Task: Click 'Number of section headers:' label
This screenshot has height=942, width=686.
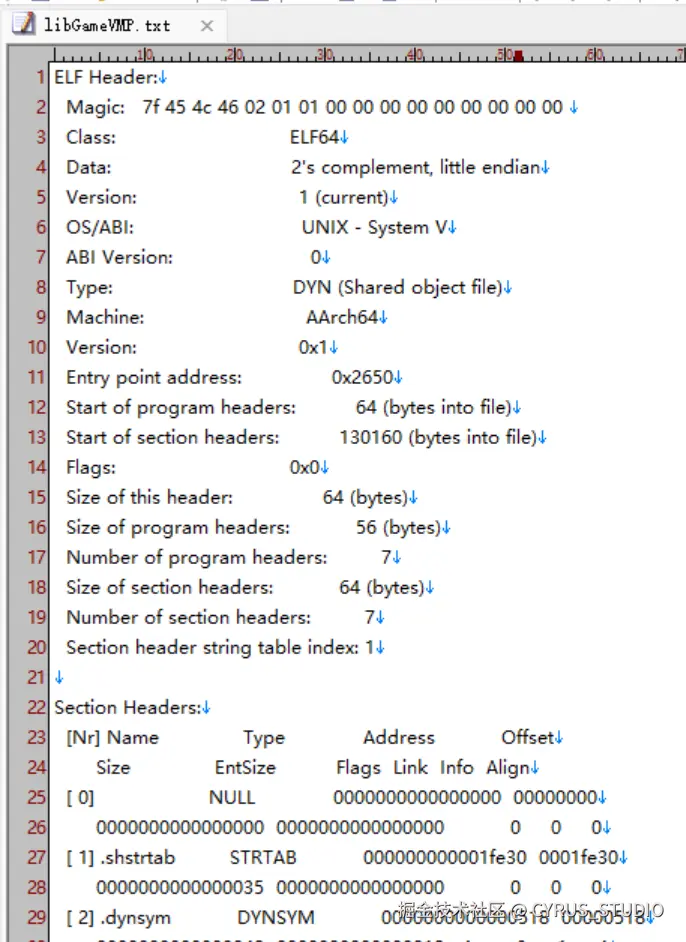Action: 188,618
